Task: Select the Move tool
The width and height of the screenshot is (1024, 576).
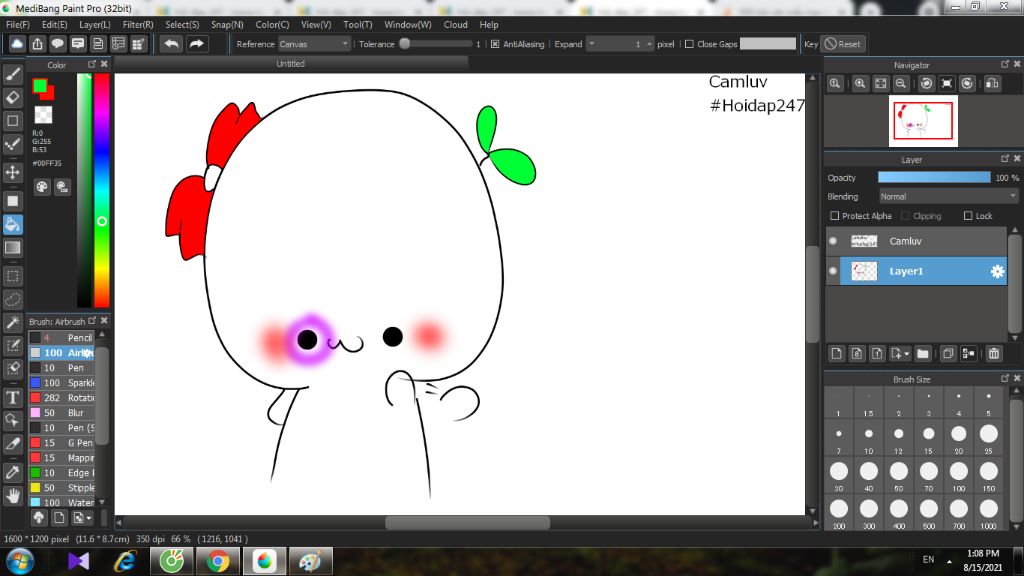Action: [13, 172]
